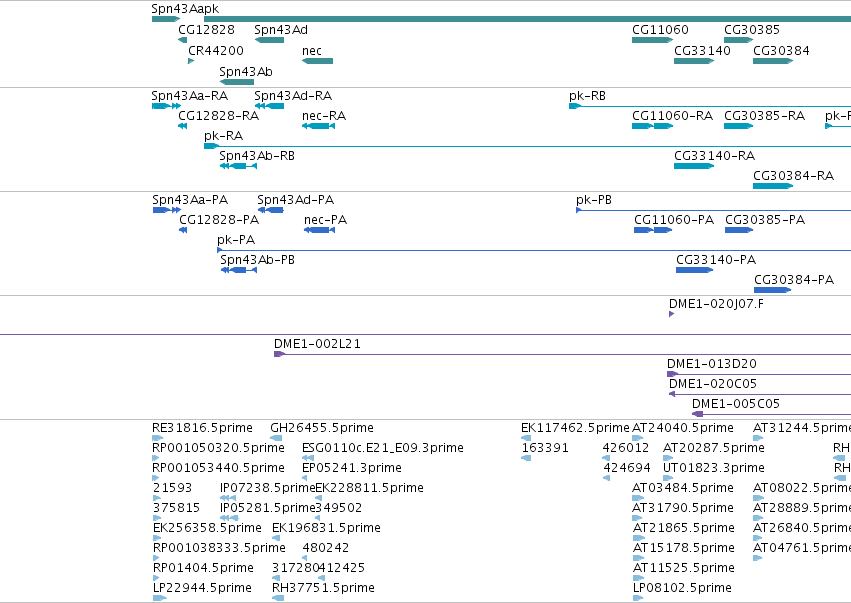
Task: Click the CG30384 gene label
Action: point(781,50)
